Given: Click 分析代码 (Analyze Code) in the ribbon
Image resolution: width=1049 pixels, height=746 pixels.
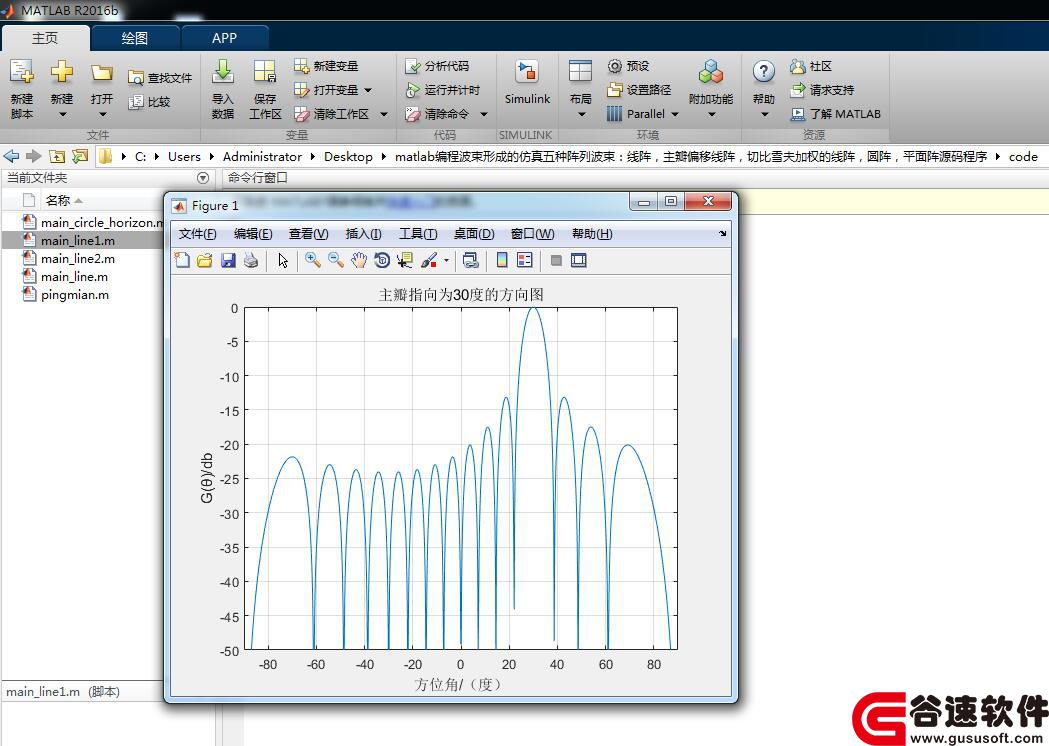Looking at the screenshot, I should (x=437, y=66).
